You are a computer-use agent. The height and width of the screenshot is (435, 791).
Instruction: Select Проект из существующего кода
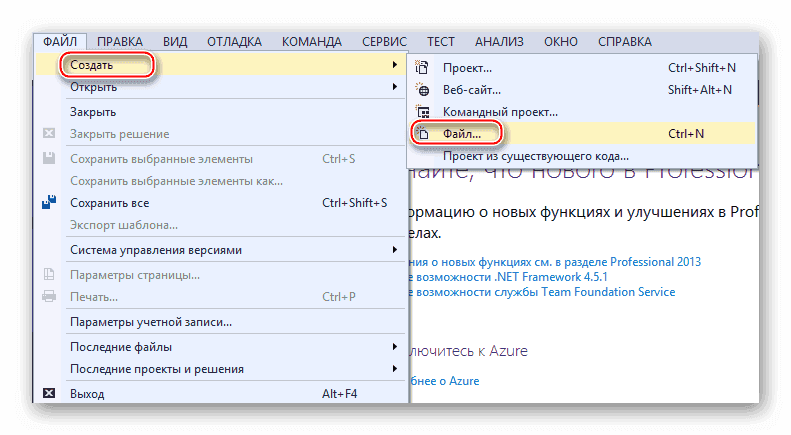click(x=536, y=156)
